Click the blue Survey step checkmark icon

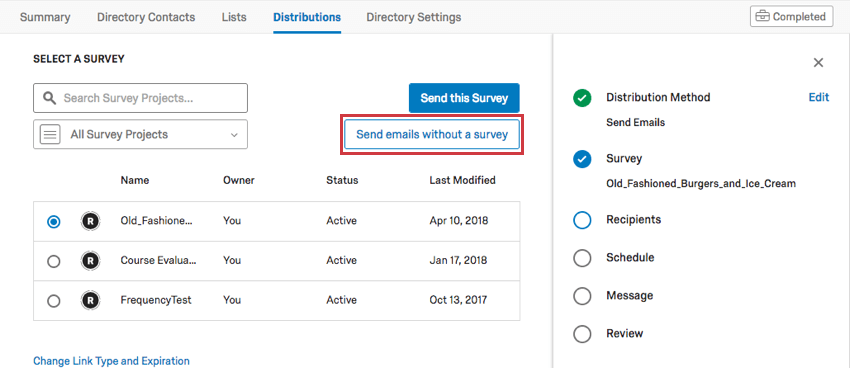point(582,159)
